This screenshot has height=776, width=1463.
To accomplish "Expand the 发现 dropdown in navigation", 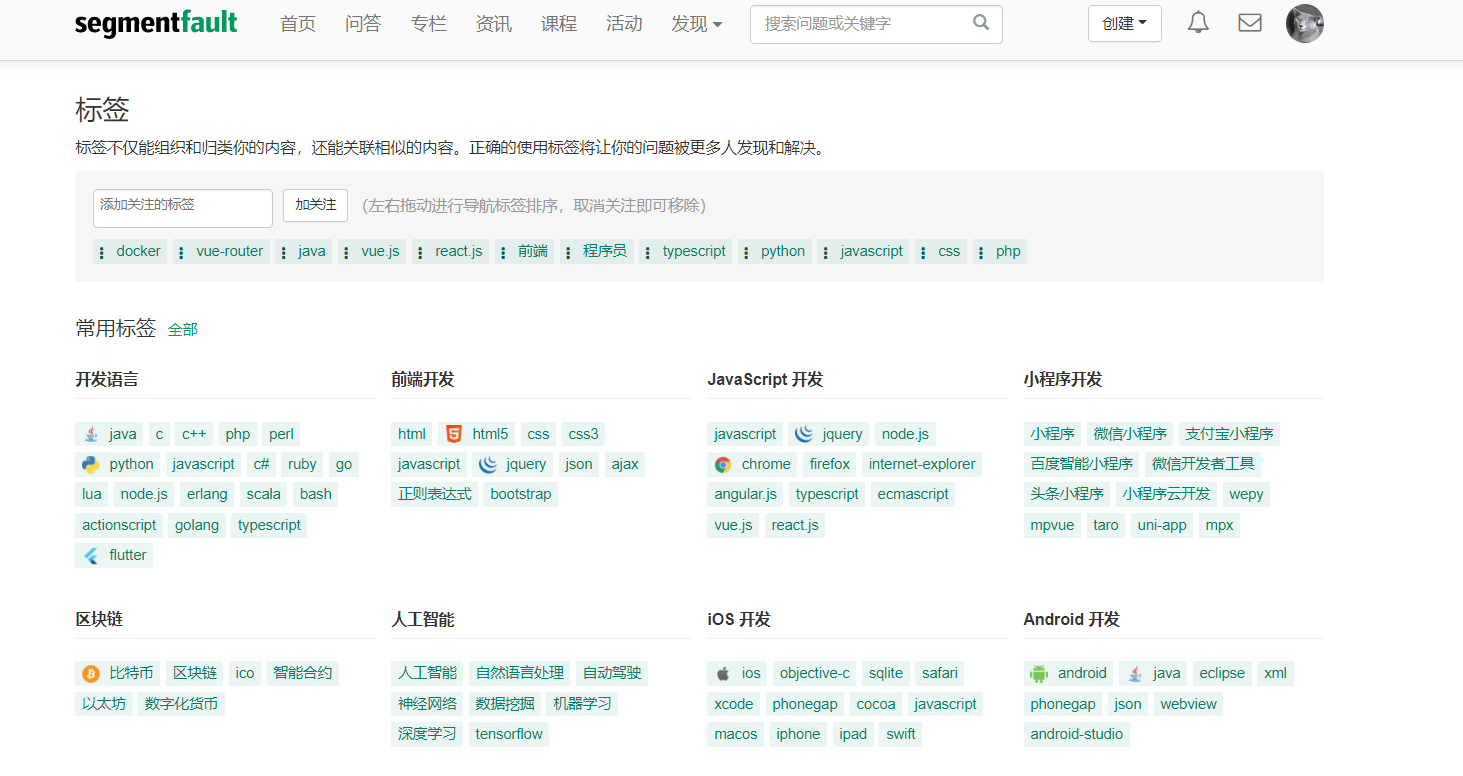I will (x=697, y=23).
